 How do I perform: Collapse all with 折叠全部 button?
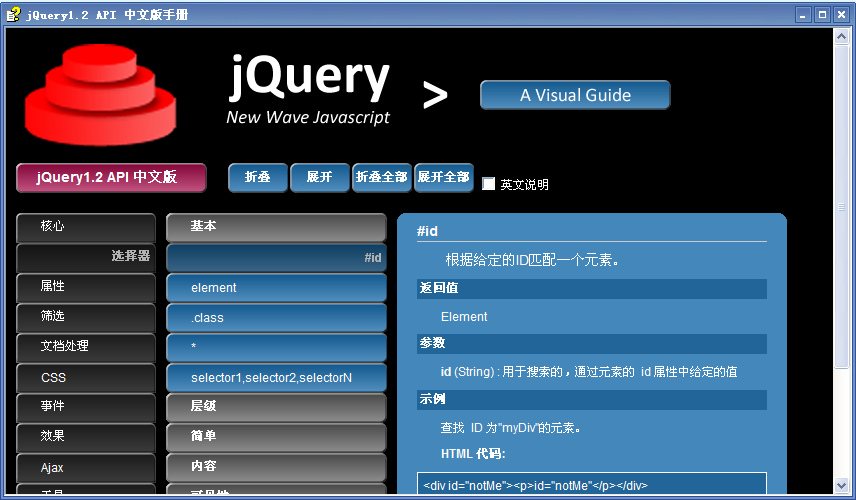pyautogui.click(x=382, y=177)
